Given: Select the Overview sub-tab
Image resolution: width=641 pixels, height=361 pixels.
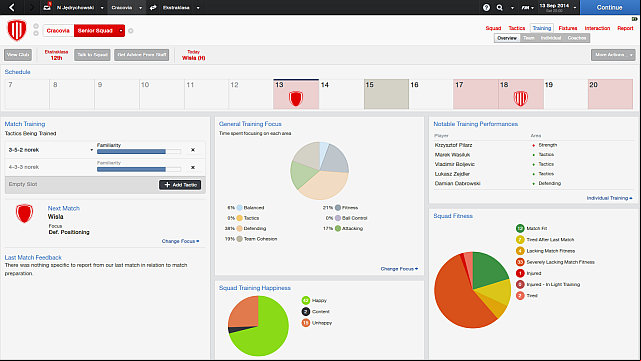Looking at the screenshot, I should coord(507,38).
